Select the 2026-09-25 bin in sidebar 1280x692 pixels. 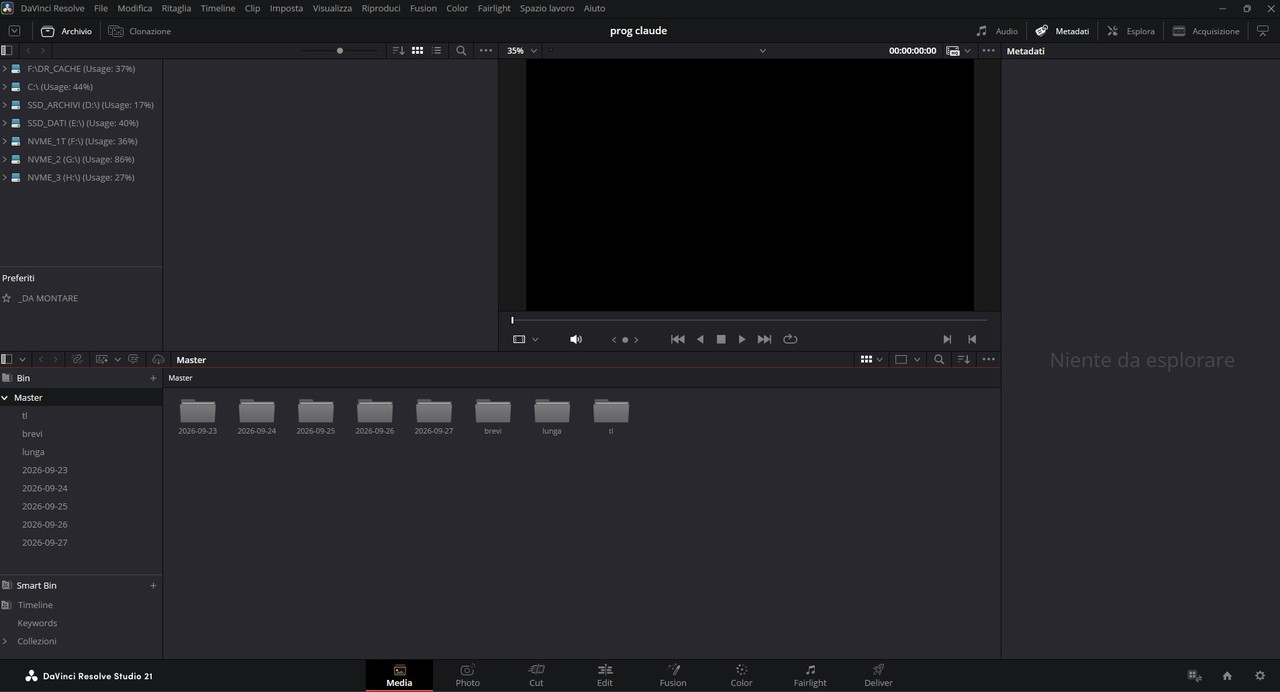coord(45,506)
